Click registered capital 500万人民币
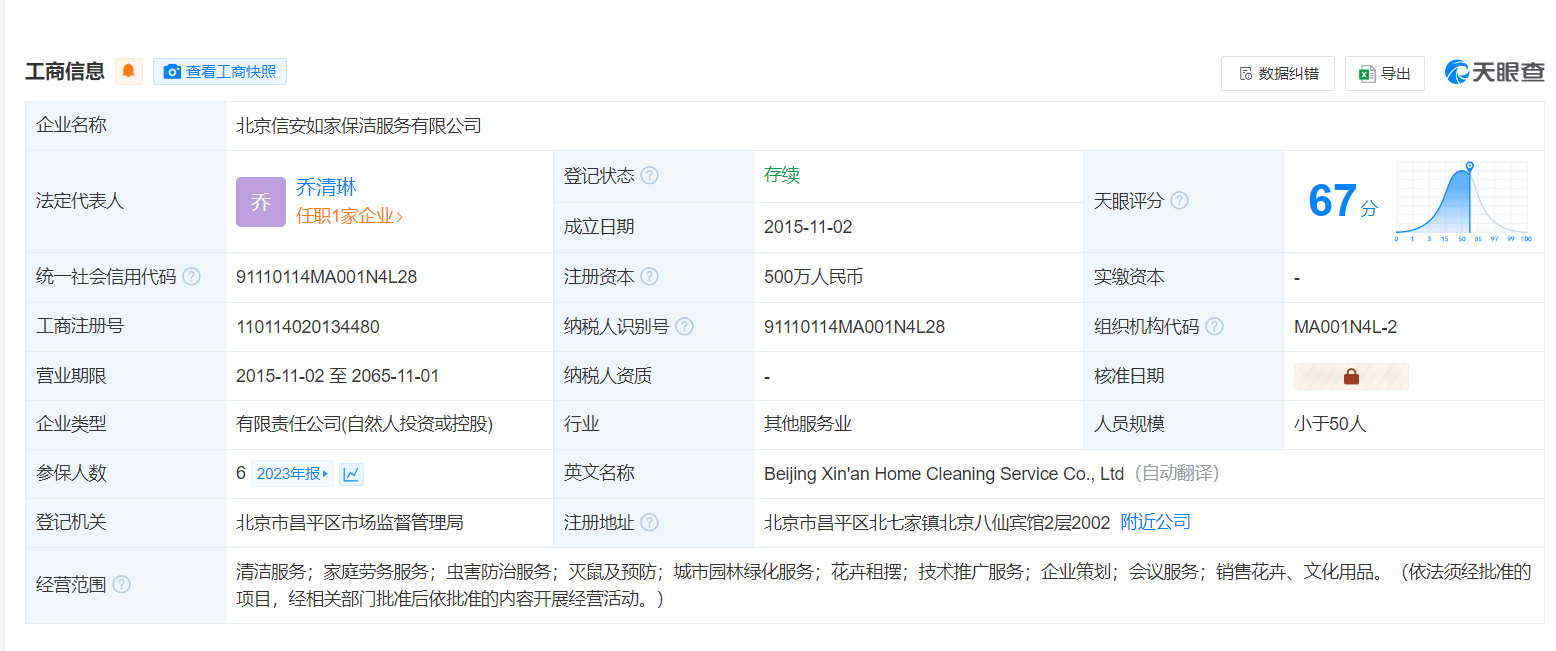 tap(813, 277)
